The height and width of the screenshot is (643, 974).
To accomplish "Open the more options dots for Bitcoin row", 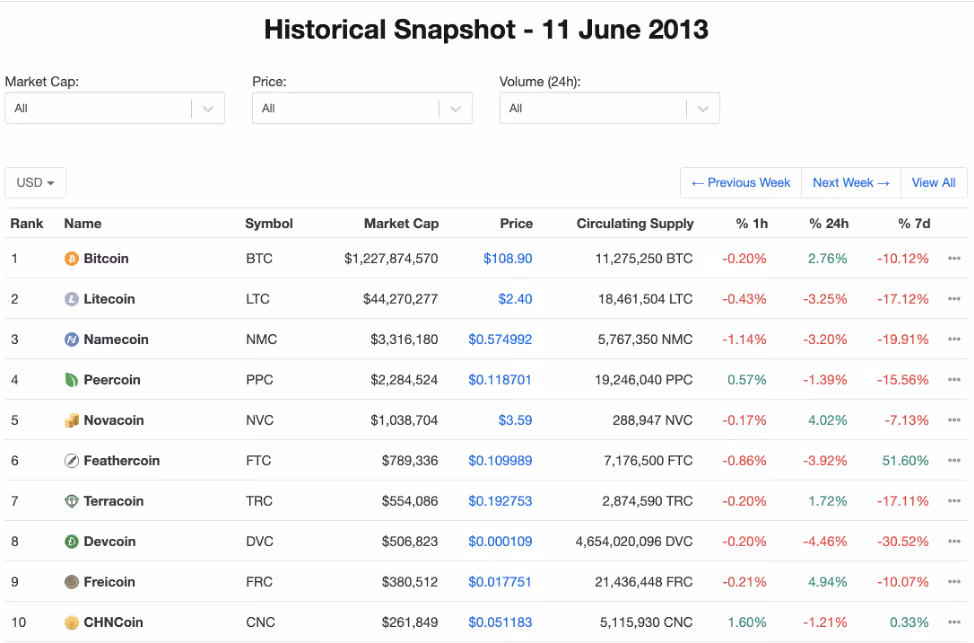I will coord(954,258).
